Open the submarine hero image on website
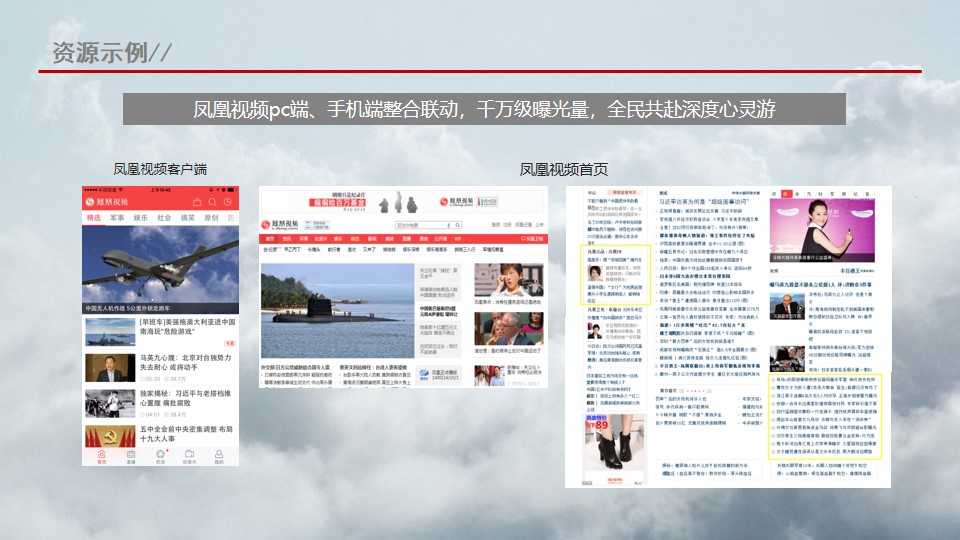This screenshot has width=960, height=540. (x=337, y=310)
